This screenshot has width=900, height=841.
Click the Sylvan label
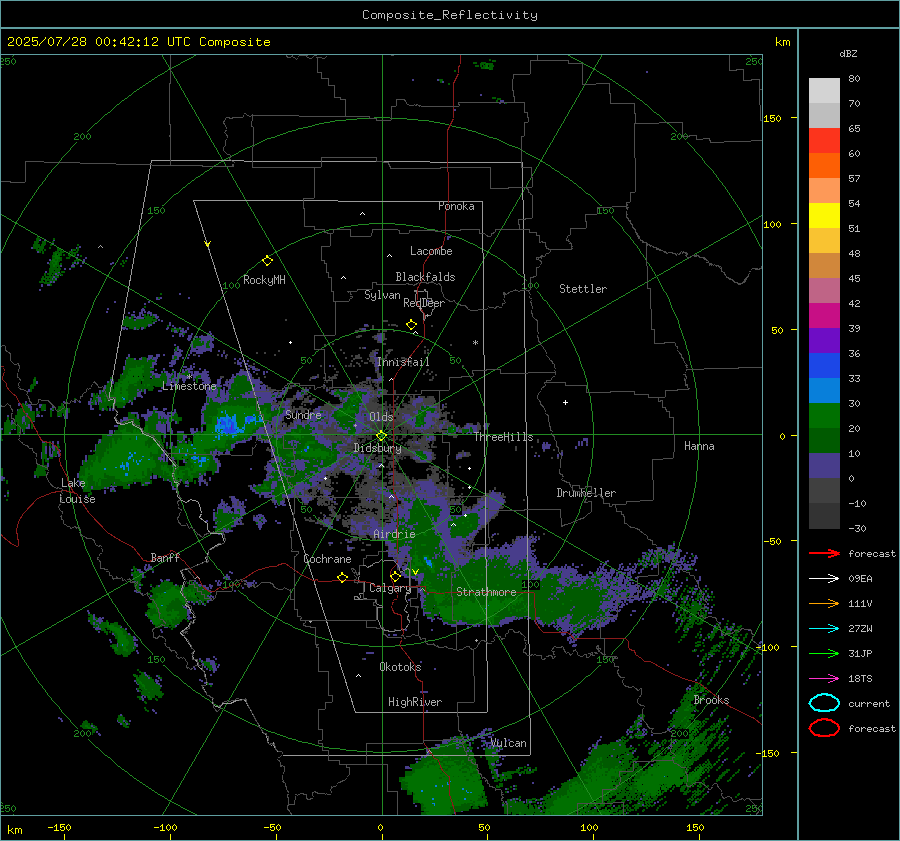click(x=382, y=295)
